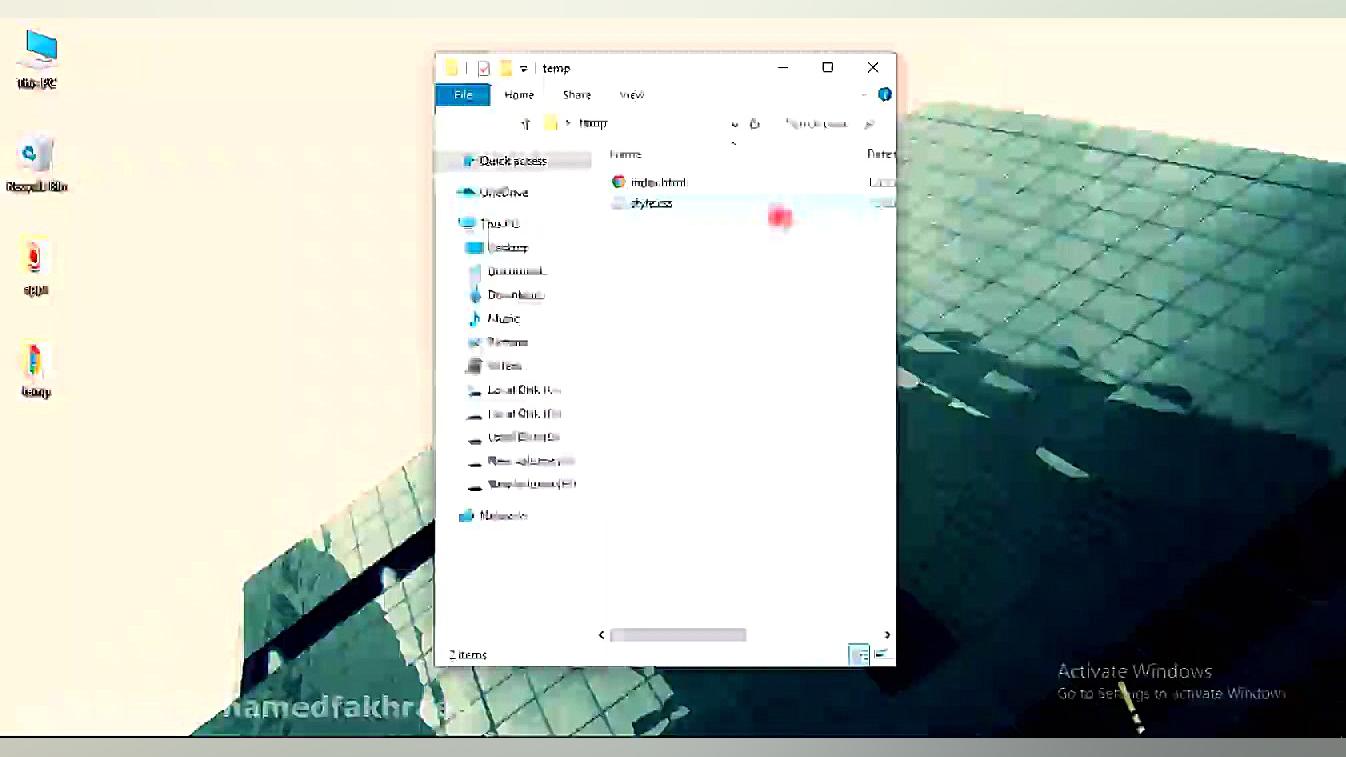Open Help with the blue question icon
Viewport: 1346px width, 757px height.
884,94
